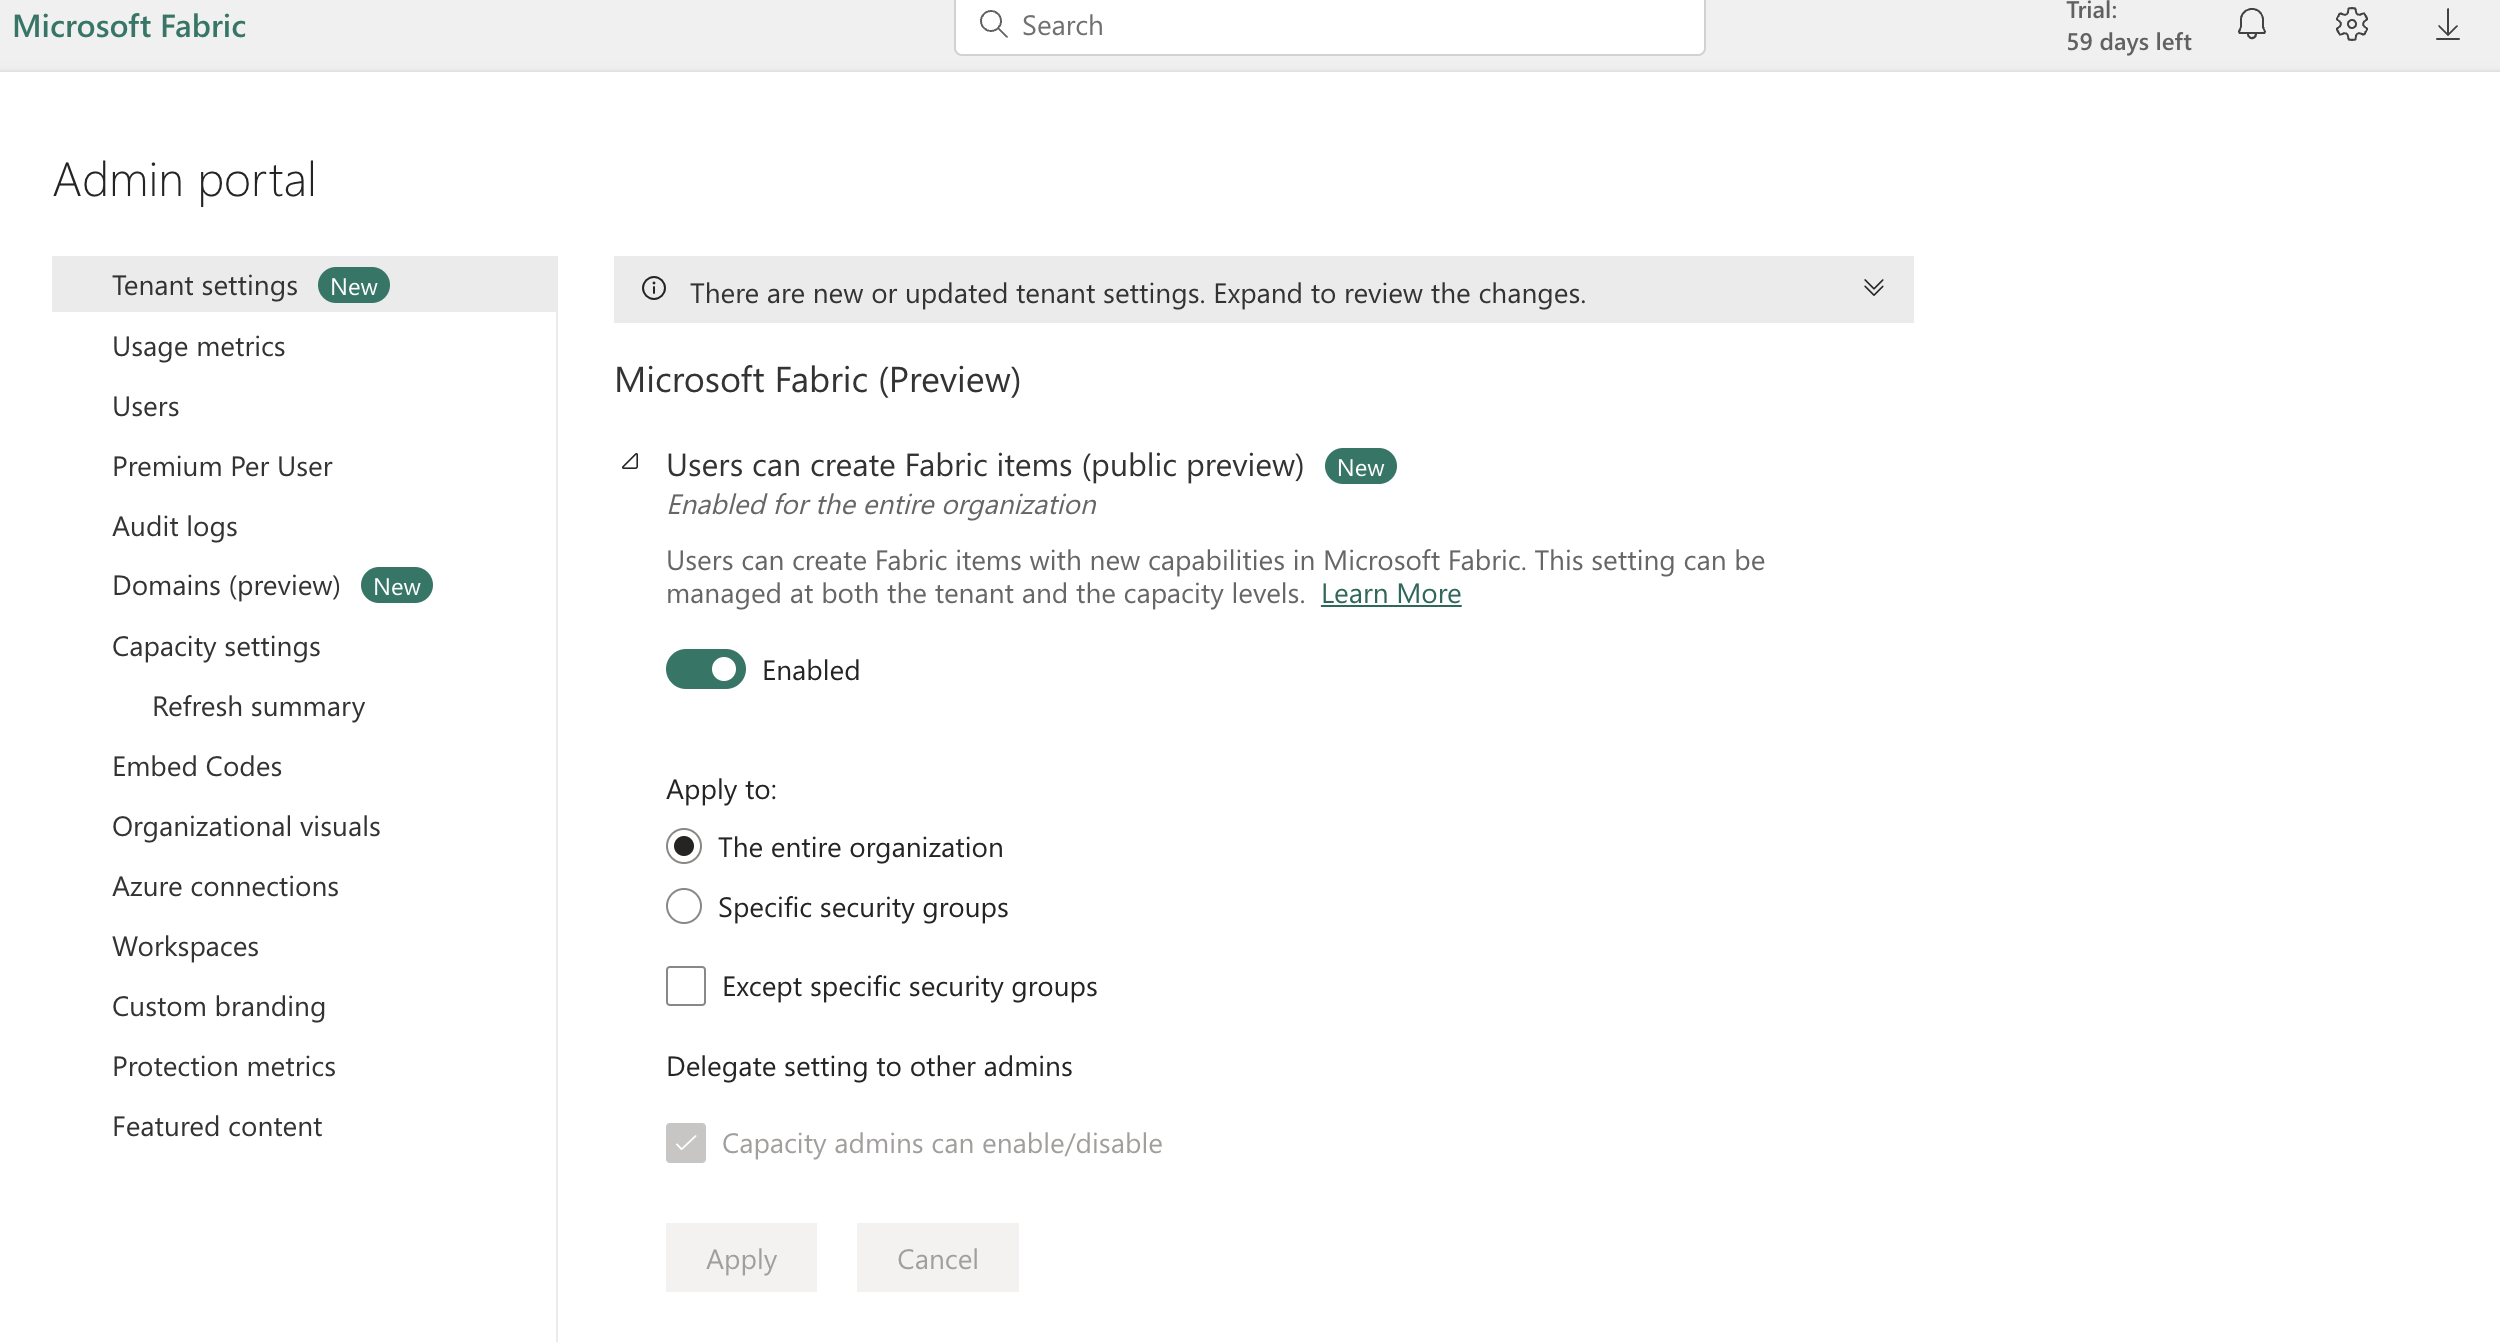2500x1342 pixels.
Task: Select Specific security groups radio button
Action: click(684, 907)
